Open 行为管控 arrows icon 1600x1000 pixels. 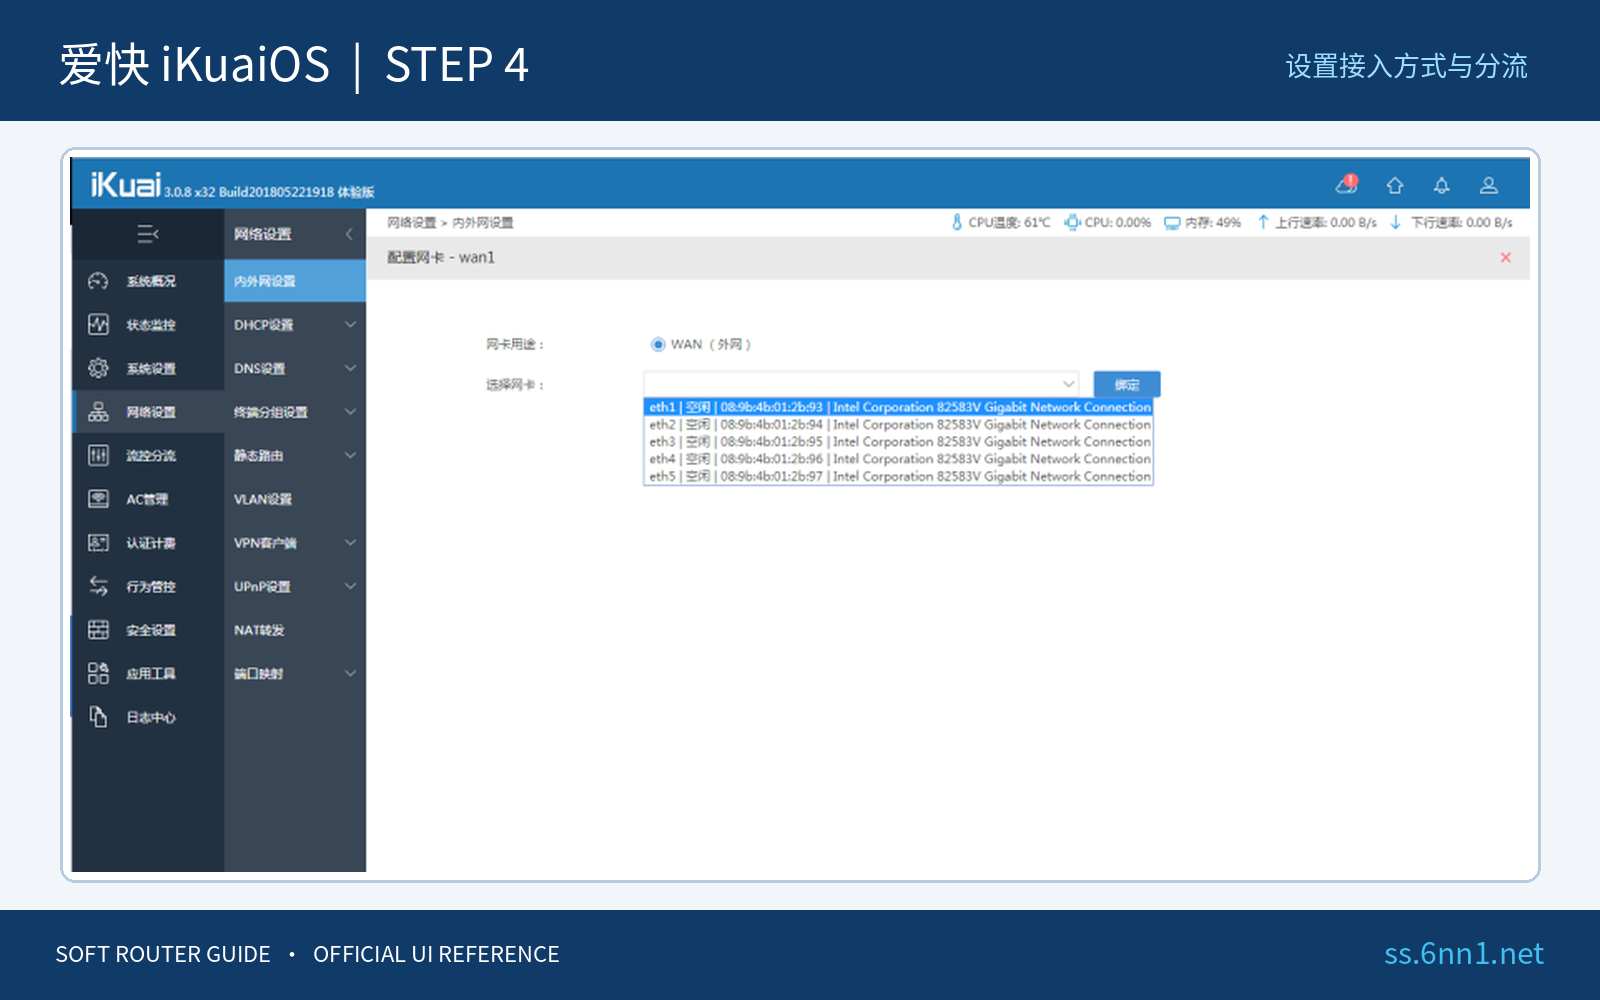tap(98, 586)
